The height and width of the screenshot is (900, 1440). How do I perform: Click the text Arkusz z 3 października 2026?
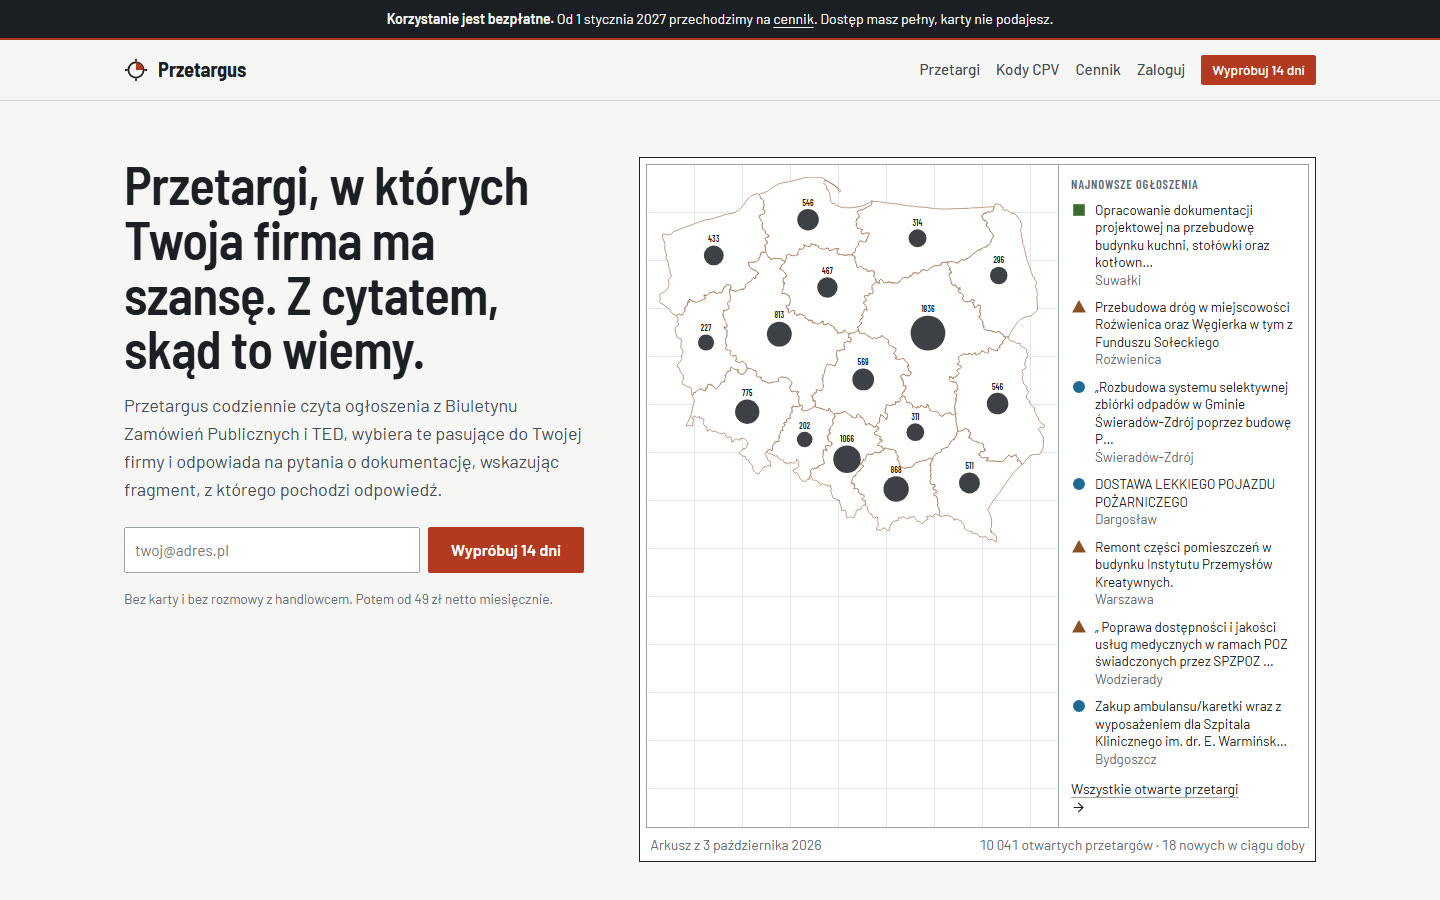pyautogui.click(x=736, y=845)
